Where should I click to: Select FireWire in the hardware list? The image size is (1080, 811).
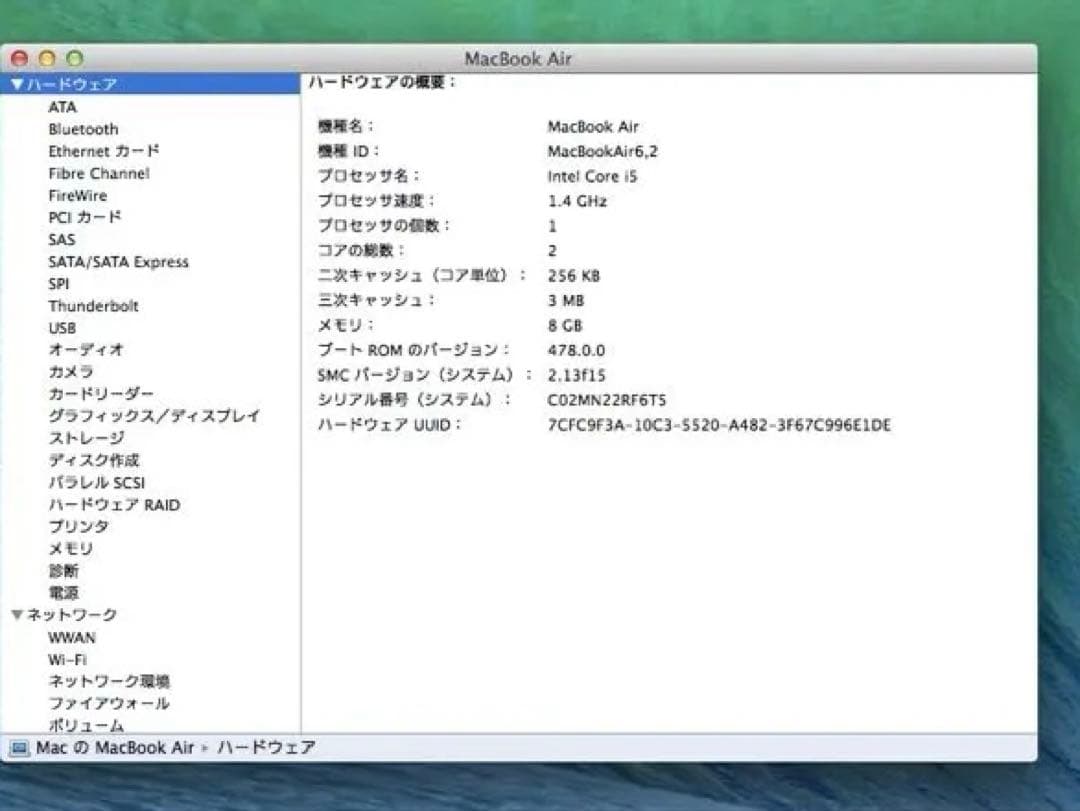point(78,195)
